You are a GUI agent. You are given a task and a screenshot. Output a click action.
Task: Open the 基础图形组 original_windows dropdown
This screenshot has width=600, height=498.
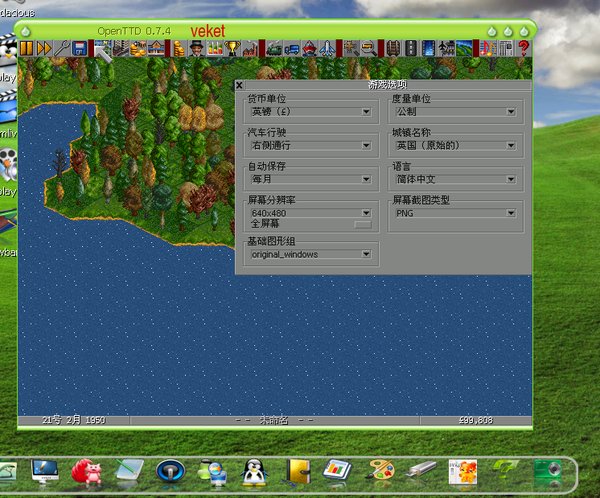point(310,254)
